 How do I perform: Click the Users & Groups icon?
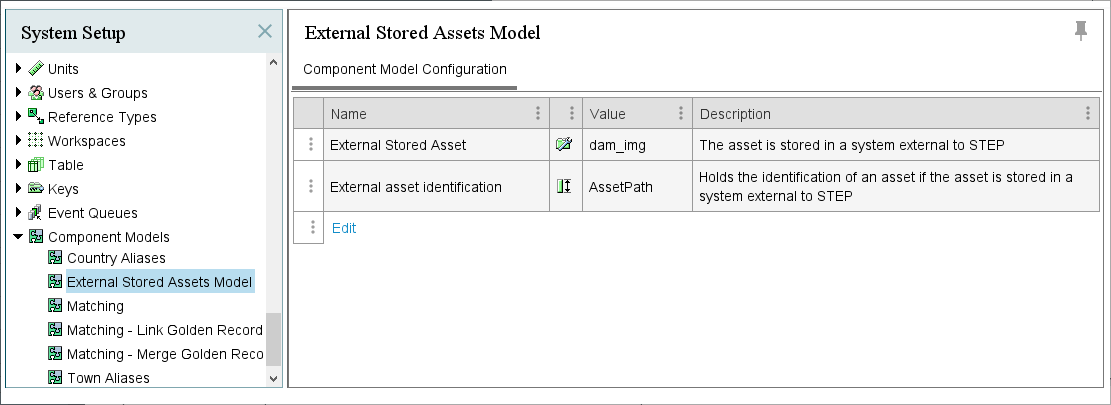tap(35, 93)
